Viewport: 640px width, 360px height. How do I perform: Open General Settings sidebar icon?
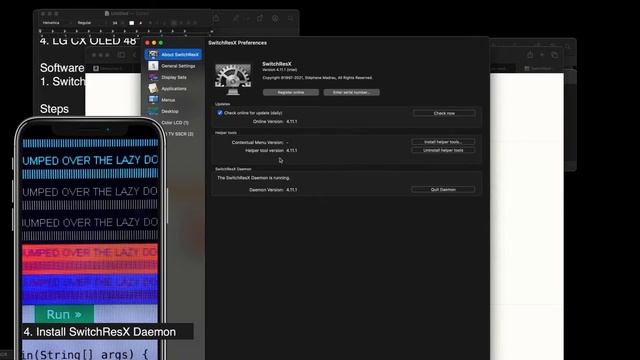[x=153, y=66]
